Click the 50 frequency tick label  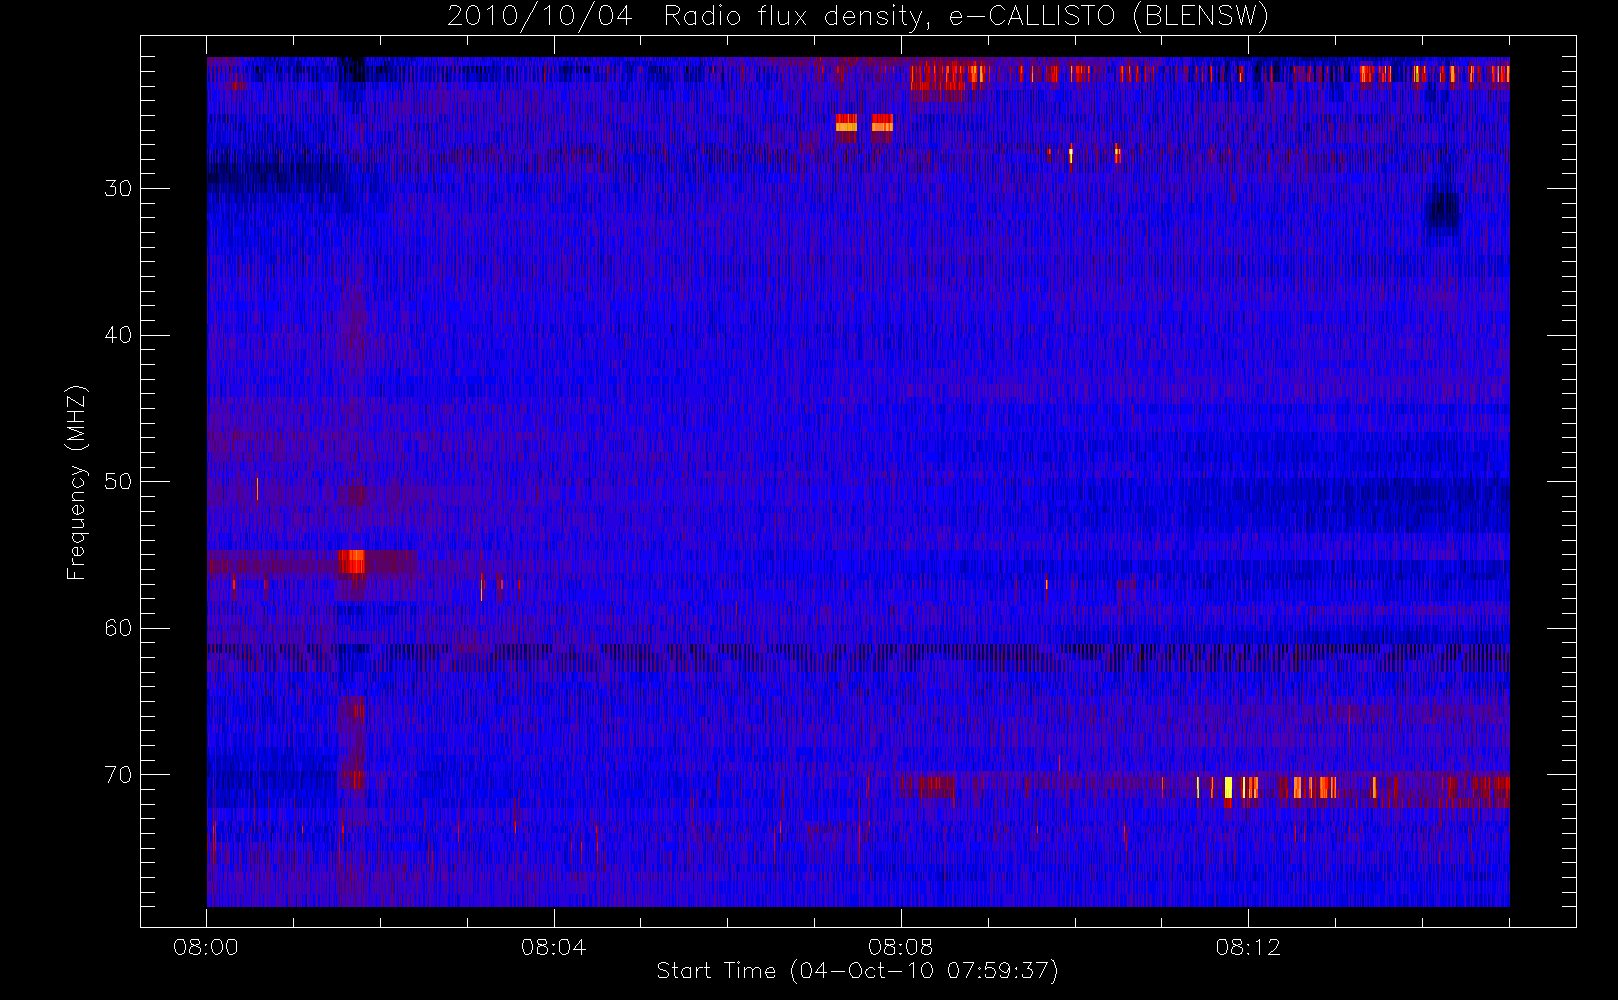[118, 481]
